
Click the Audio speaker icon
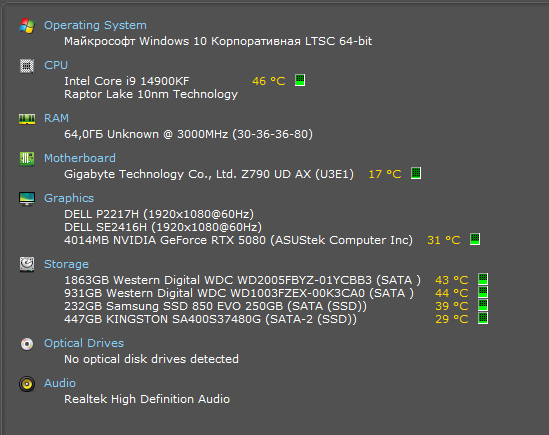(x=27, y=384)
